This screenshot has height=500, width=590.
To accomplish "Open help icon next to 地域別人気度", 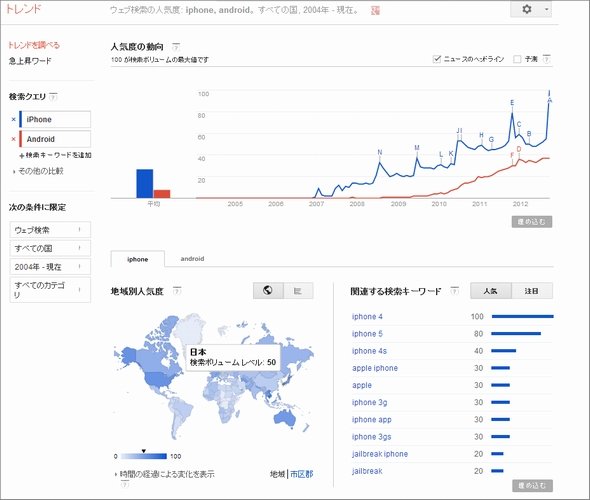I will click(x=177, y=291).
